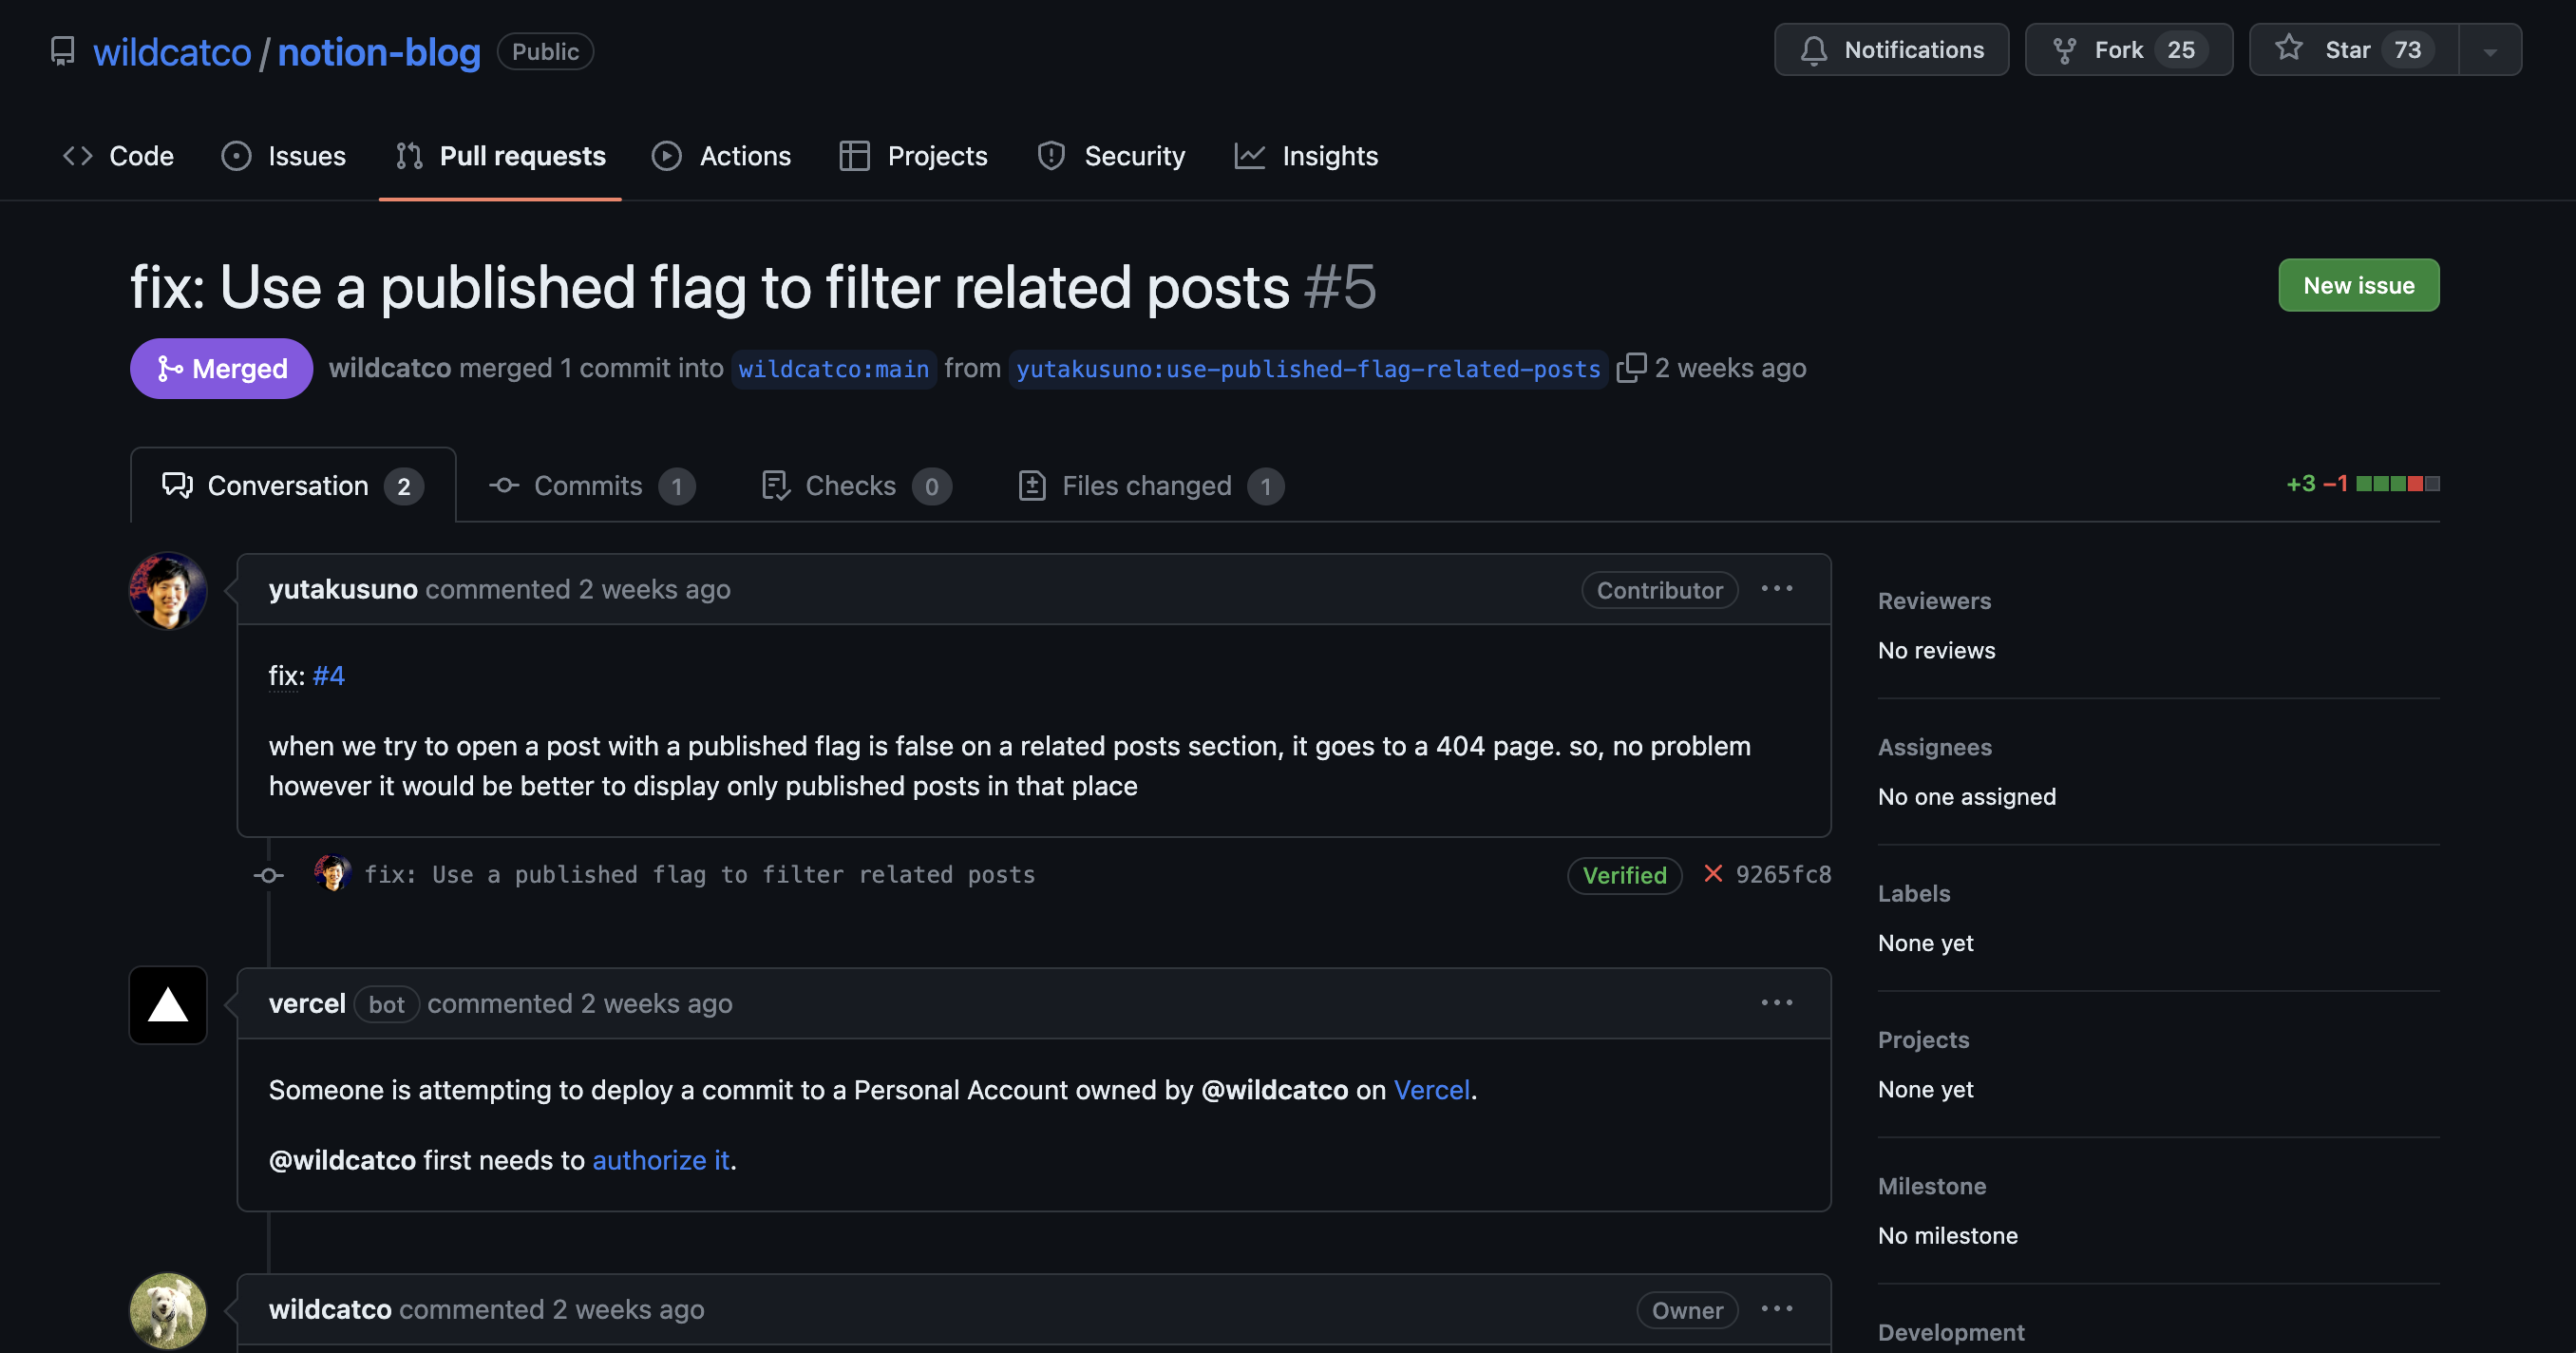Select the Pull requests tab

(x=500, y=156)
